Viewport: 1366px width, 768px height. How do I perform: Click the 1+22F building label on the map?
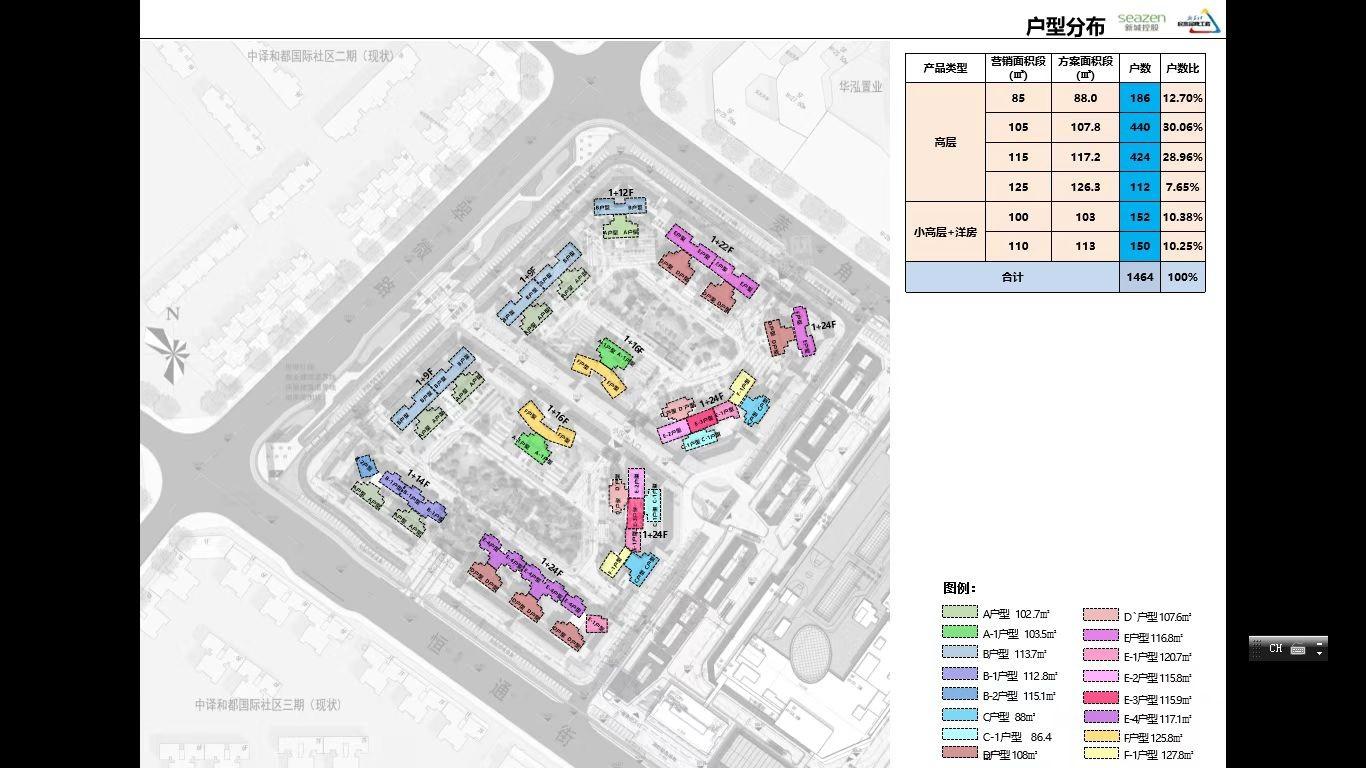722,247
